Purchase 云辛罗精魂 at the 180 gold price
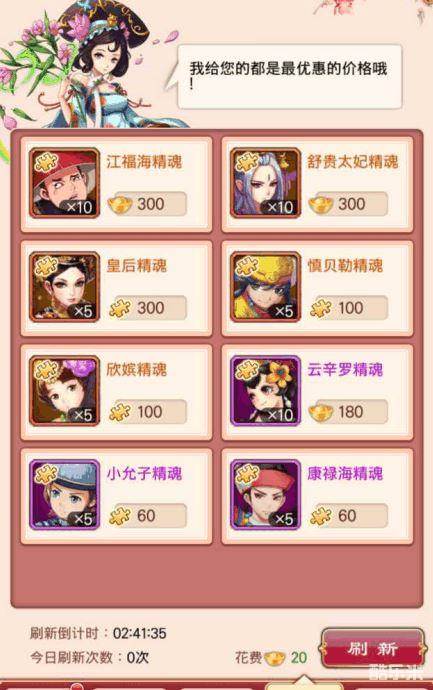433x690 pixels. pos(348,412)
